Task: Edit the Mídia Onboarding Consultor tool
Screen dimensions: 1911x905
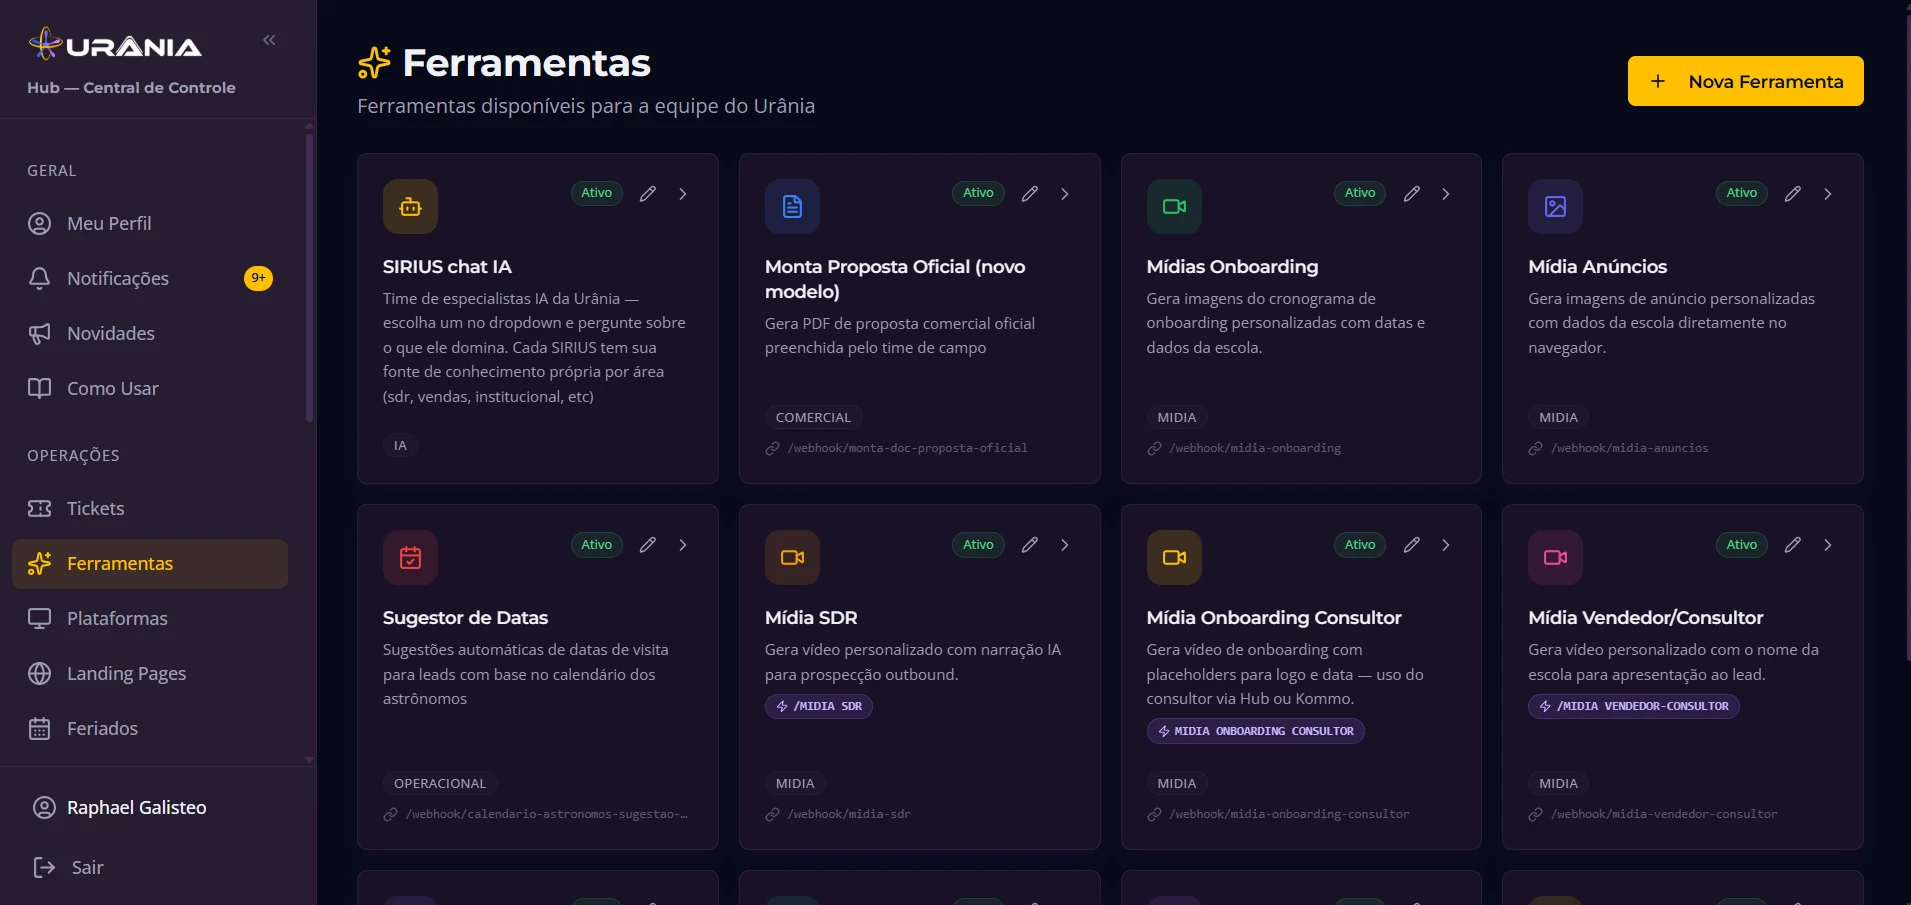Action: tap(1412, 545)
